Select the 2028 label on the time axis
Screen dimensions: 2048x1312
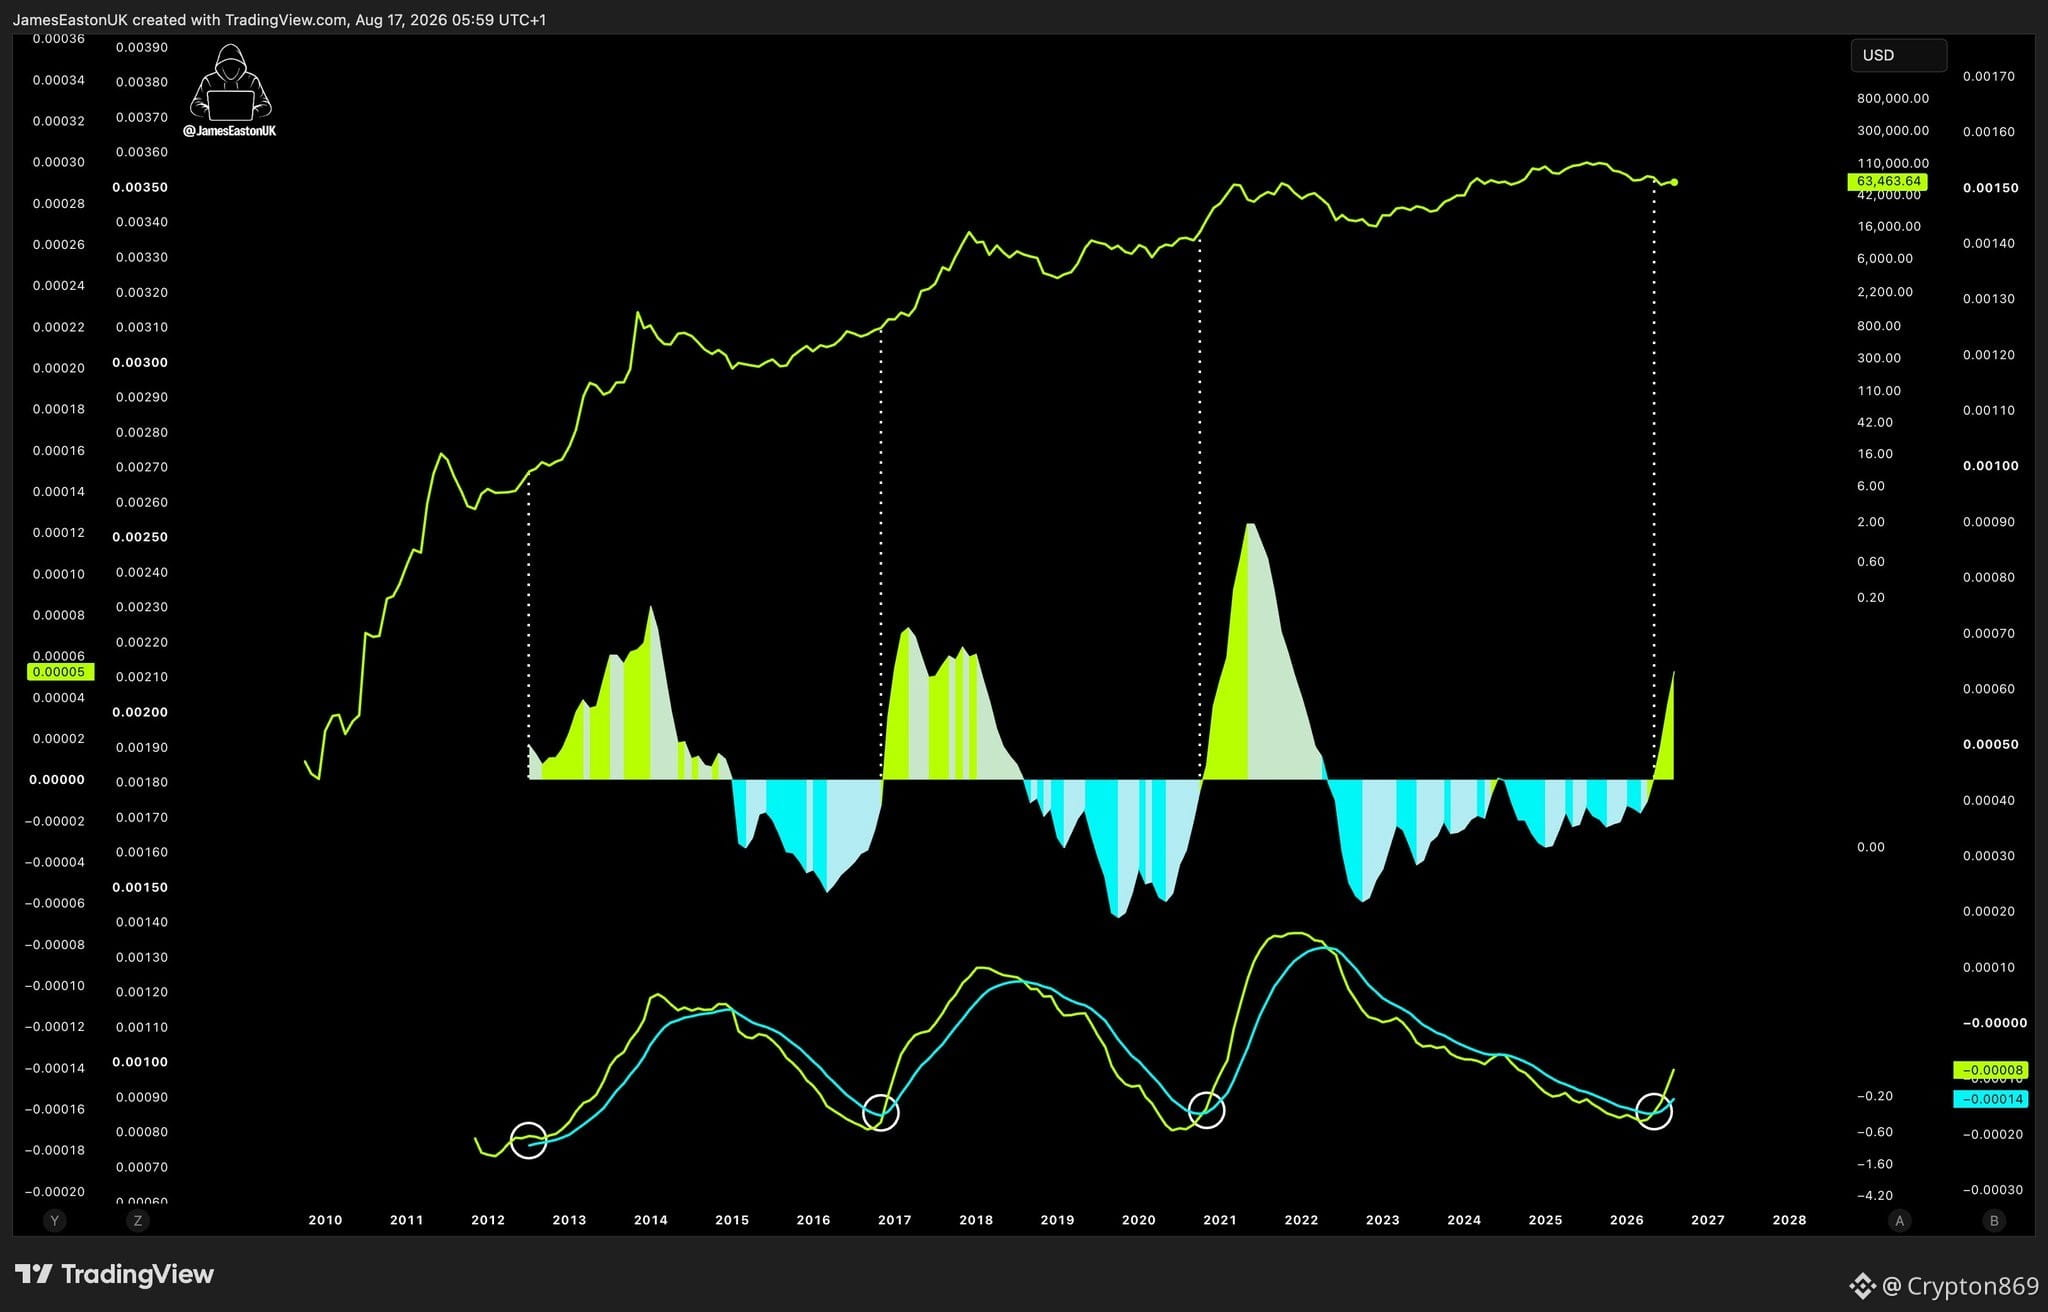[x=1789, y=1220]
